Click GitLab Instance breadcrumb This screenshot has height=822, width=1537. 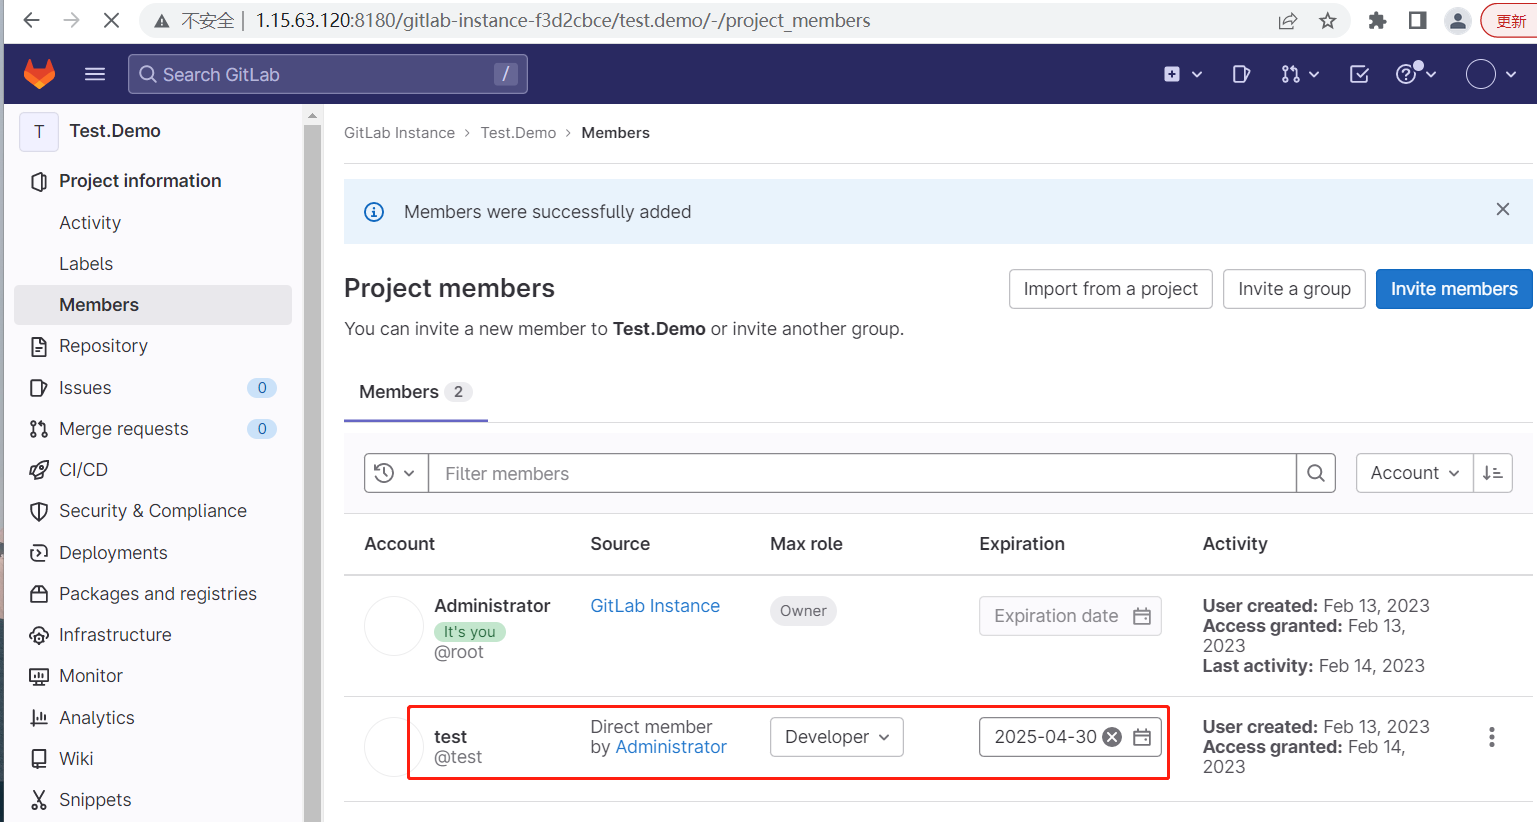point(399,133)
